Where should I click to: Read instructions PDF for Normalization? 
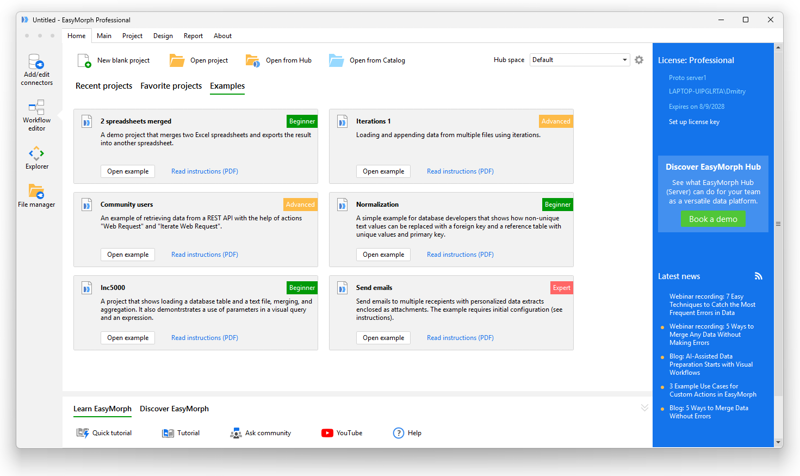click(460, 255)
